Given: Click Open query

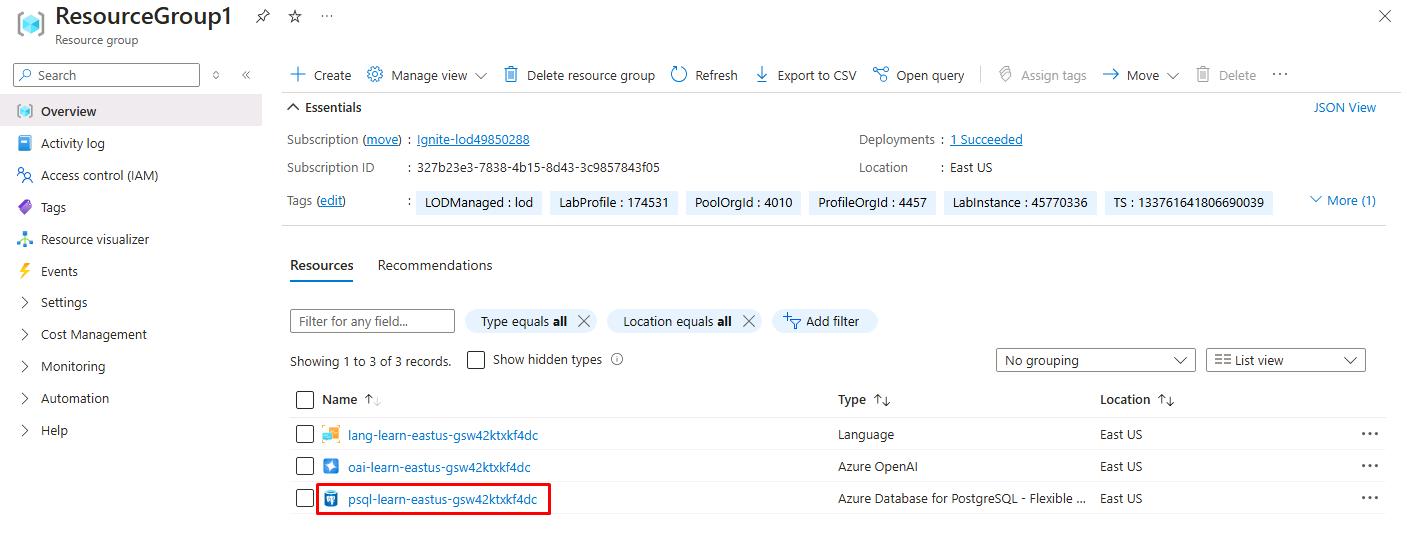Looking at the screenshot, I should (x=918, y=75).
